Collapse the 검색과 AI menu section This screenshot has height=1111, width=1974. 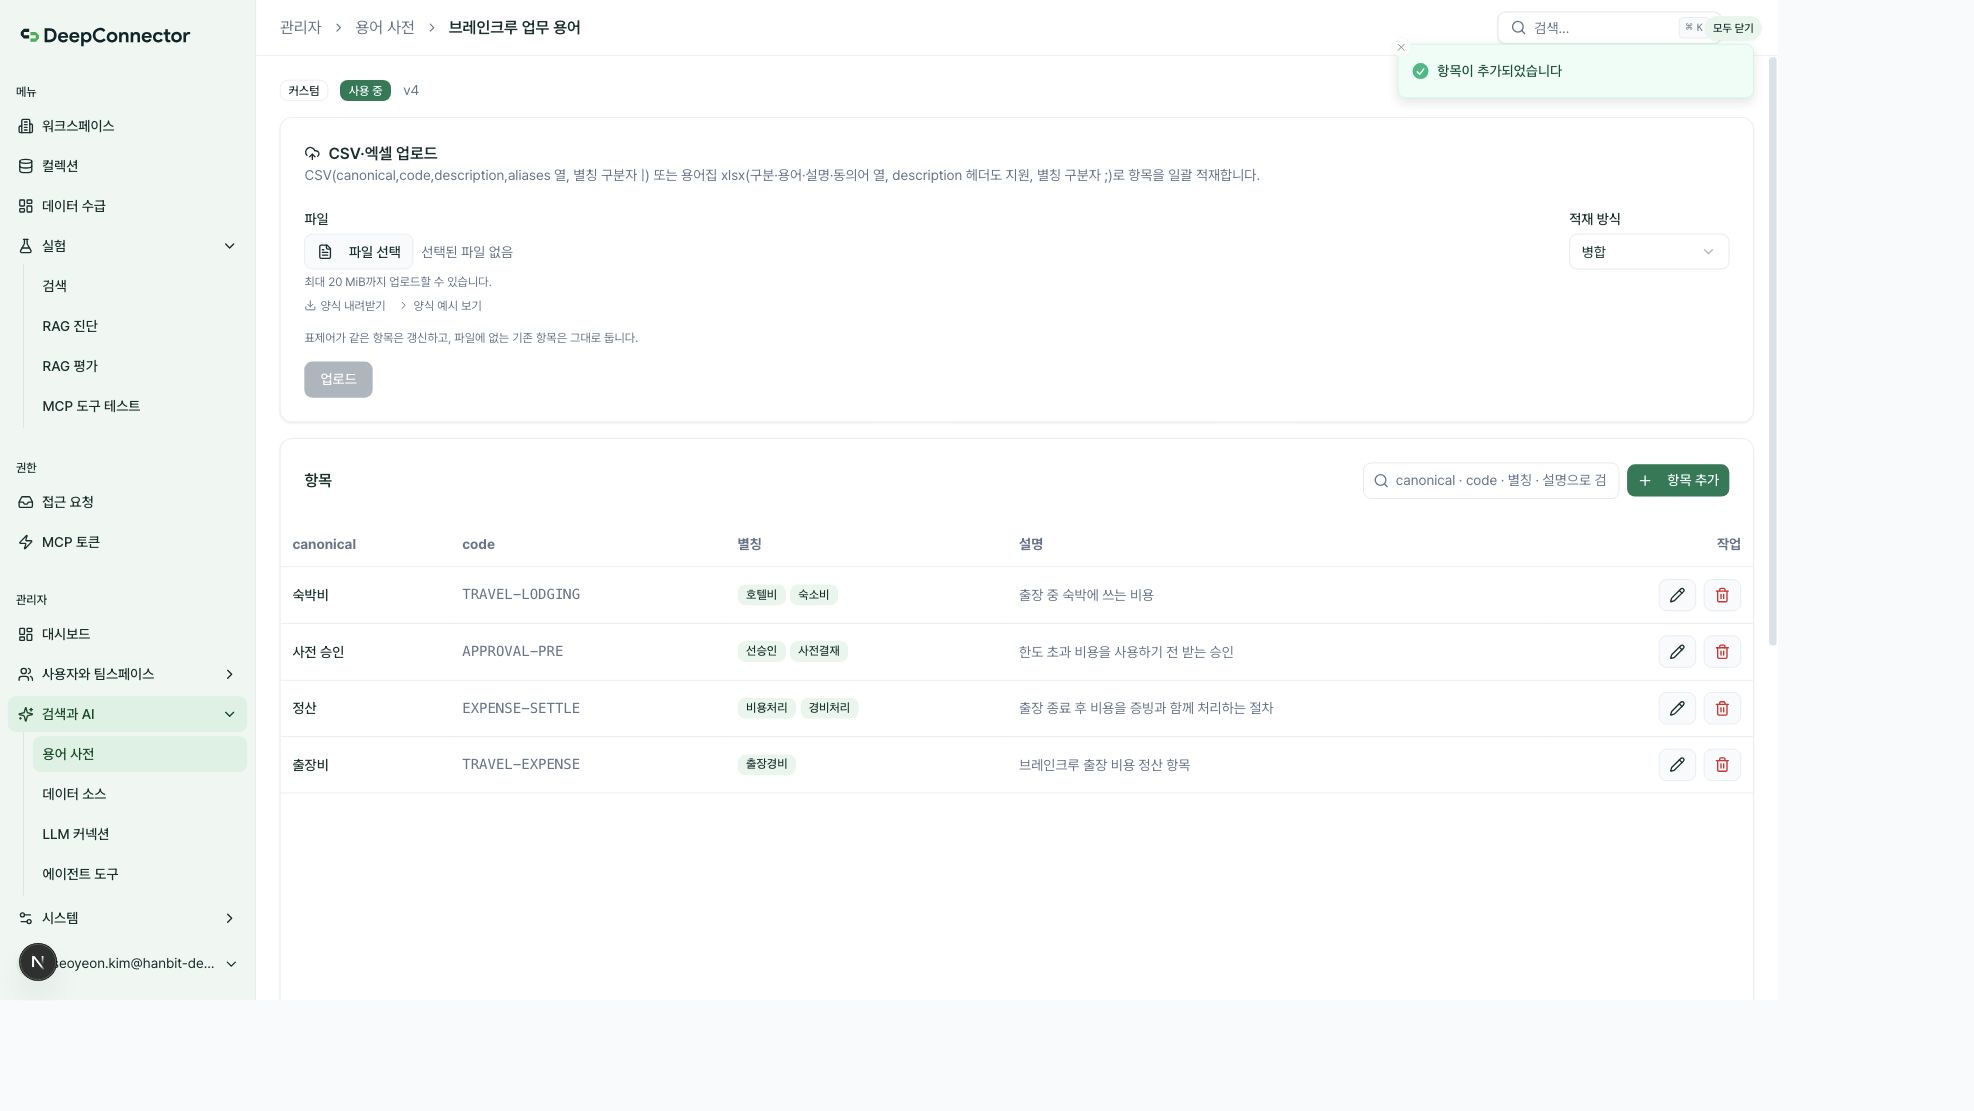229,714
